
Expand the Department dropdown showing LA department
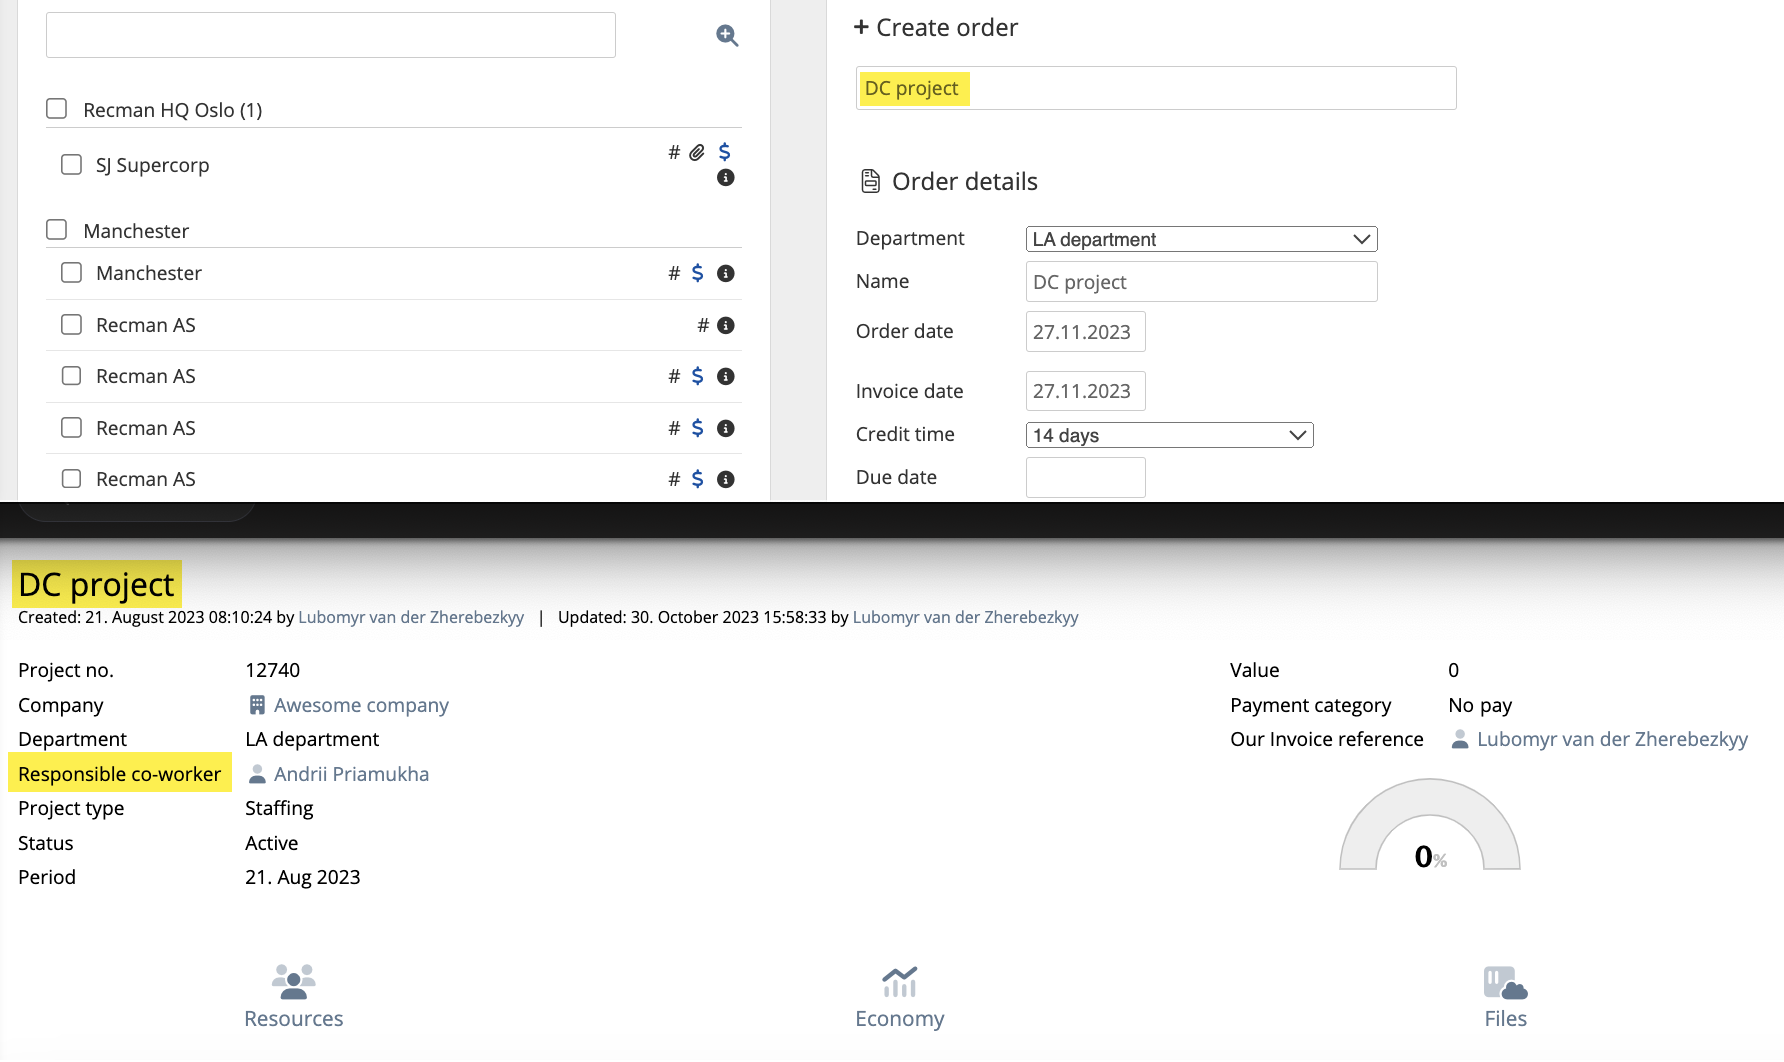pyautogui.click(x=1201, y=239)
